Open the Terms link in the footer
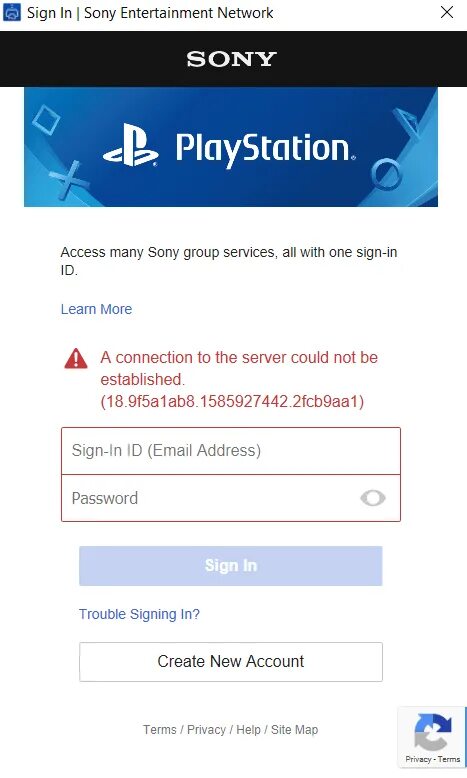Image resolution: width=467 pixels, height=778 pixels. (x=160, y=730)
